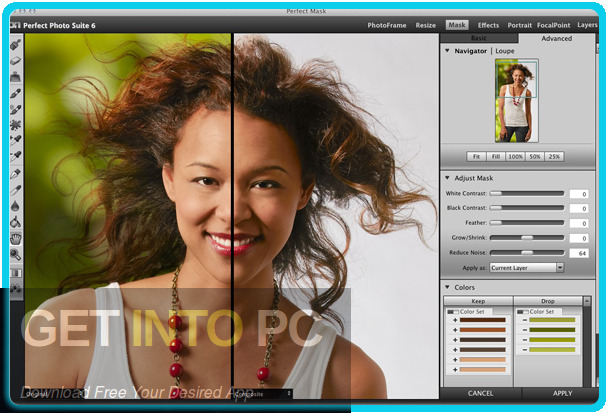The width and height of the screenshot is (610, 413).
Task: Collapse the Colors section
Action: [x=447, y=287]
